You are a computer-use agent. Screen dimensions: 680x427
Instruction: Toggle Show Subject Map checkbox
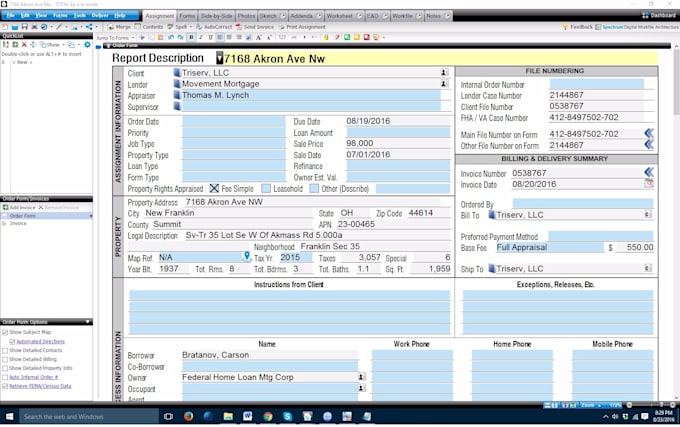pos(5,332)
